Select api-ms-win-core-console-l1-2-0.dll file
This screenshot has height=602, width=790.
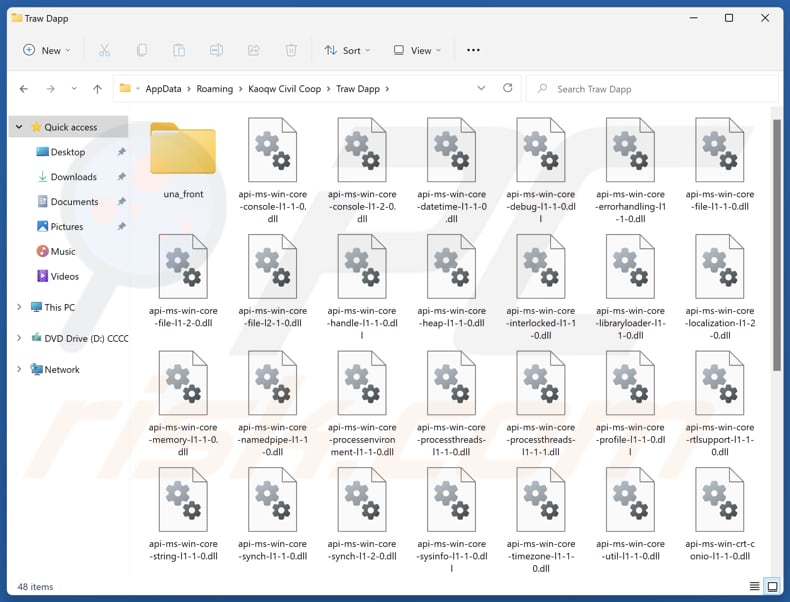click(x=362, y=170)
